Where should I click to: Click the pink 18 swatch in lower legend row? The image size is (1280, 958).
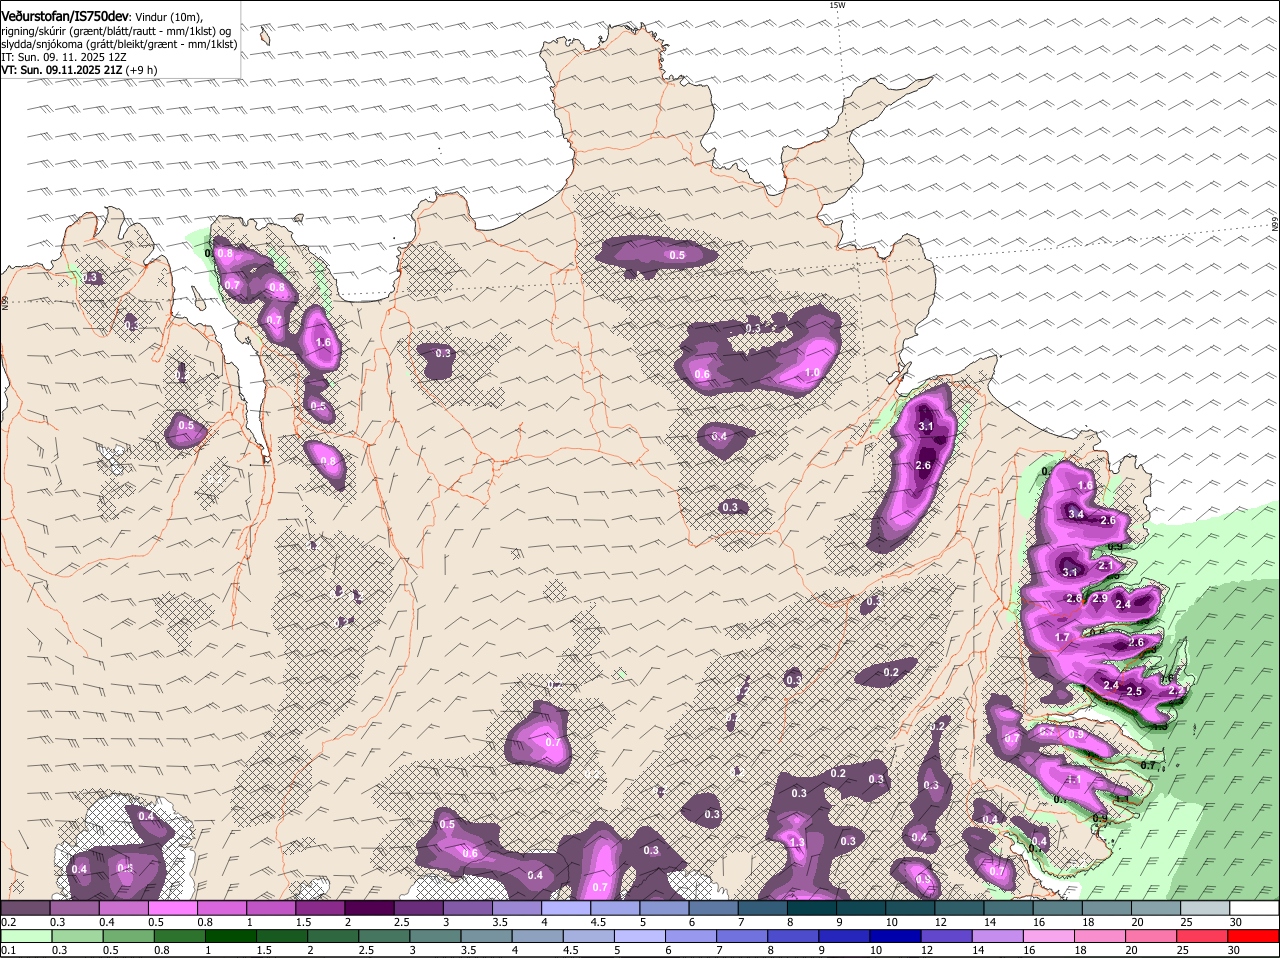pos(1100,936)
